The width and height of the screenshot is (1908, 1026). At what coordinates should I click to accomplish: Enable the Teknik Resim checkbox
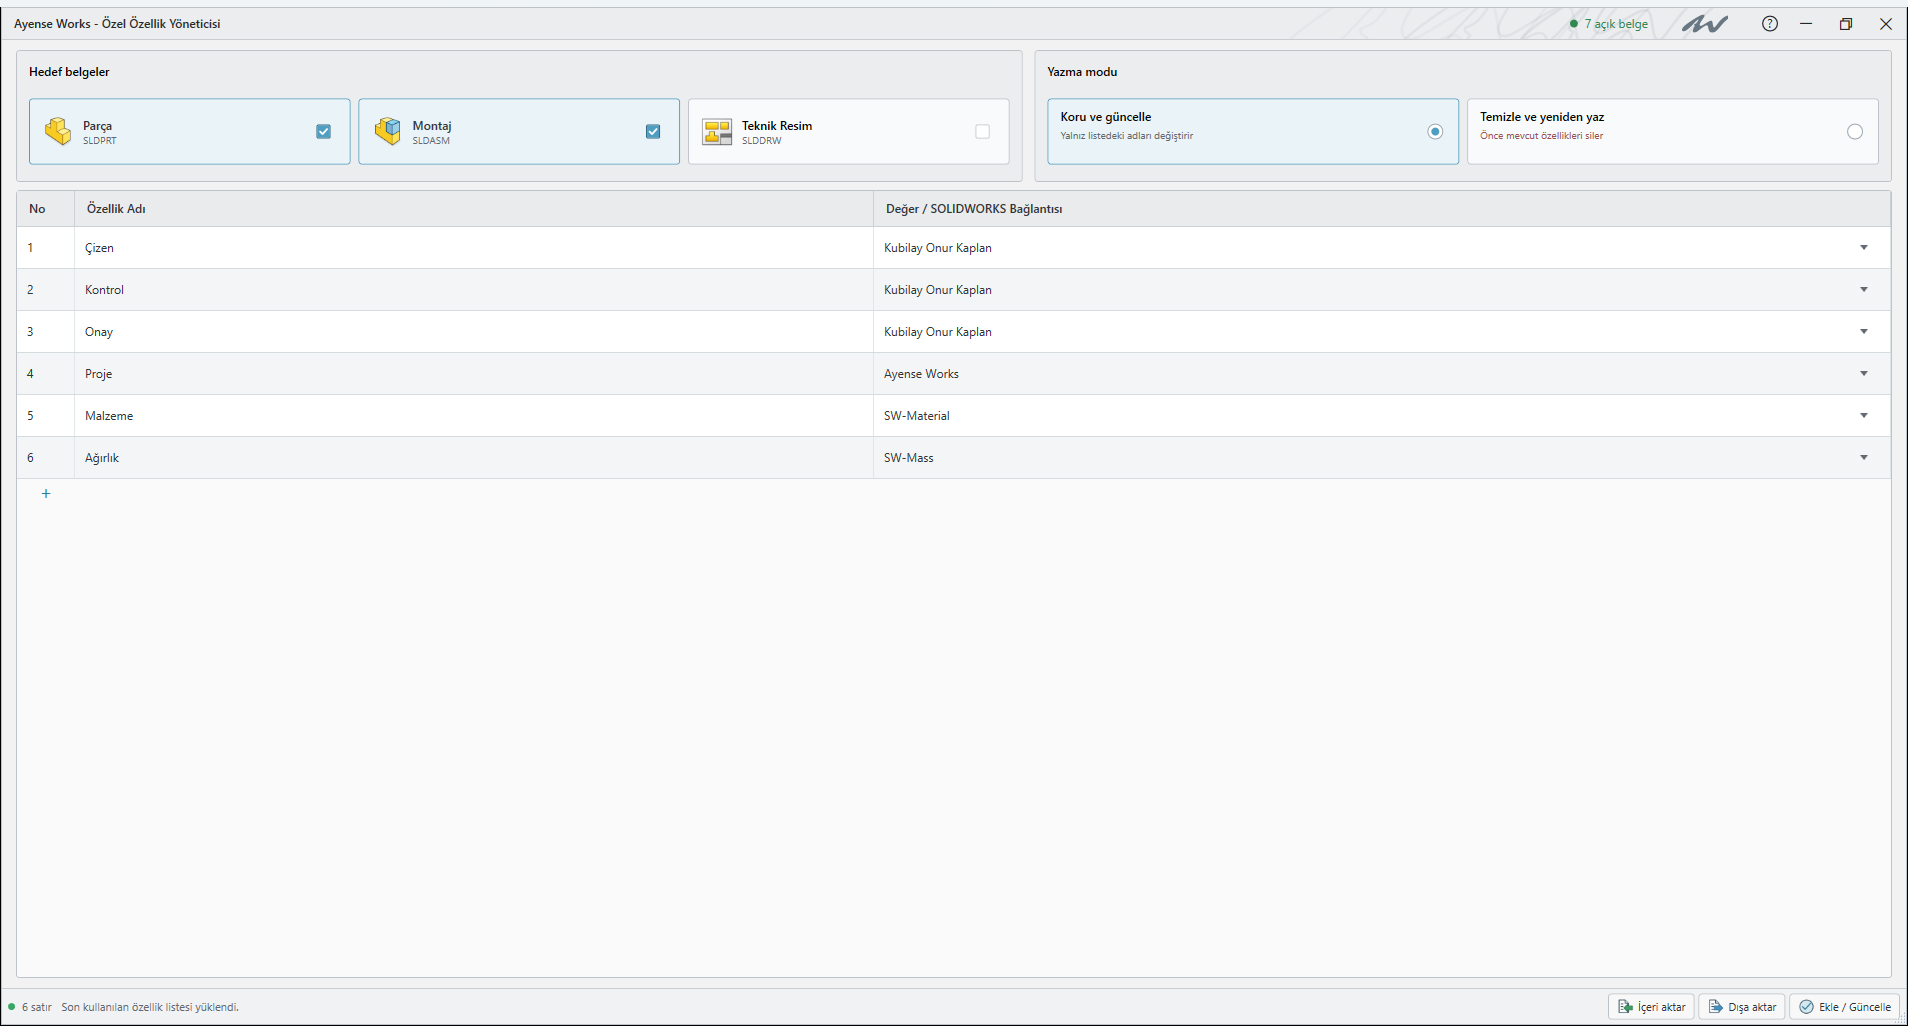[983, 131]
